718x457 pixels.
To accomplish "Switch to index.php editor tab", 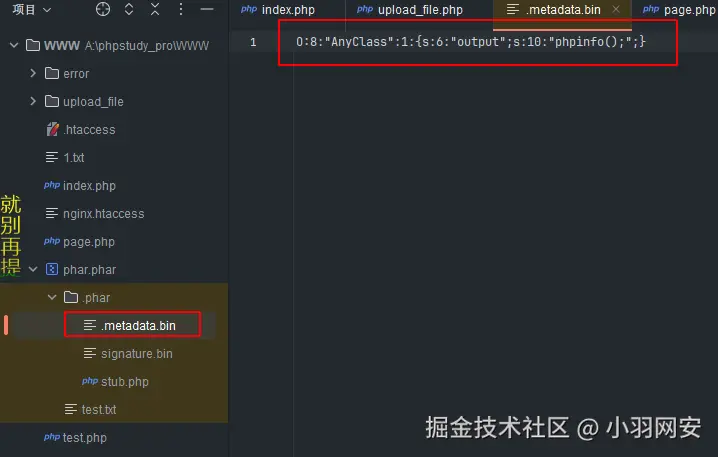I will (278, 10).
